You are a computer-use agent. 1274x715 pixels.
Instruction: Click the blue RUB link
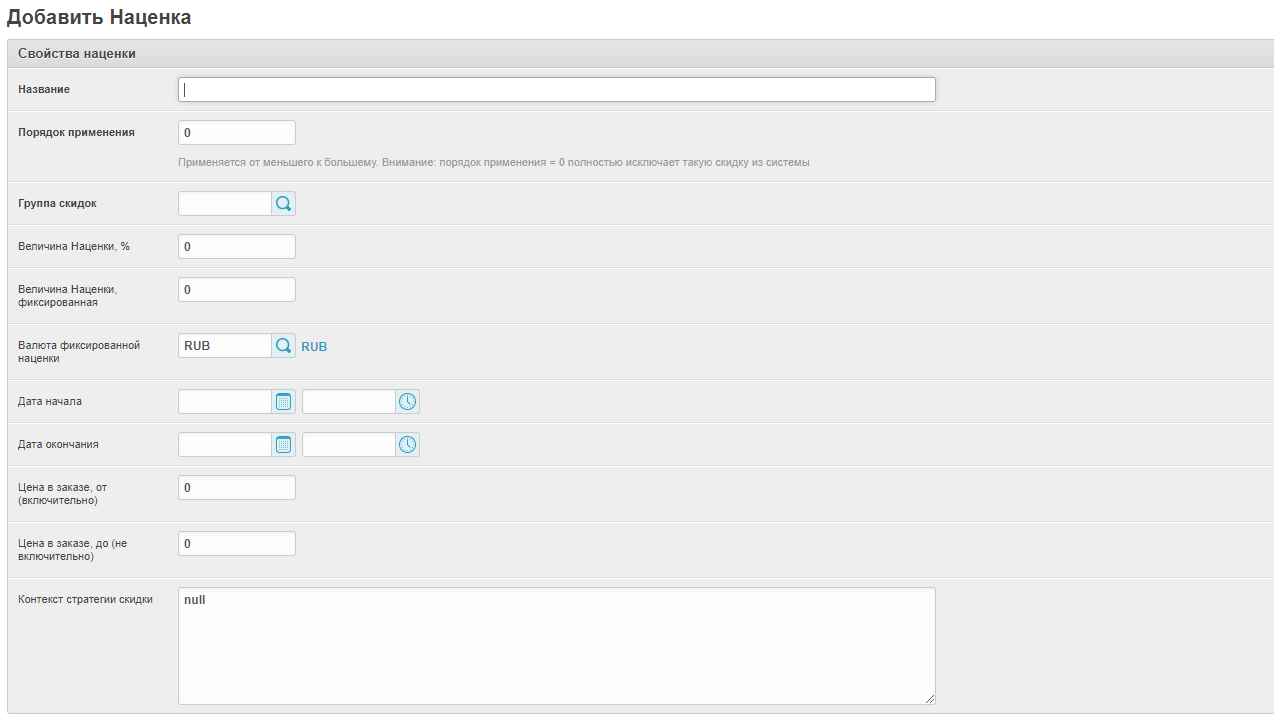tap(314, 347)
